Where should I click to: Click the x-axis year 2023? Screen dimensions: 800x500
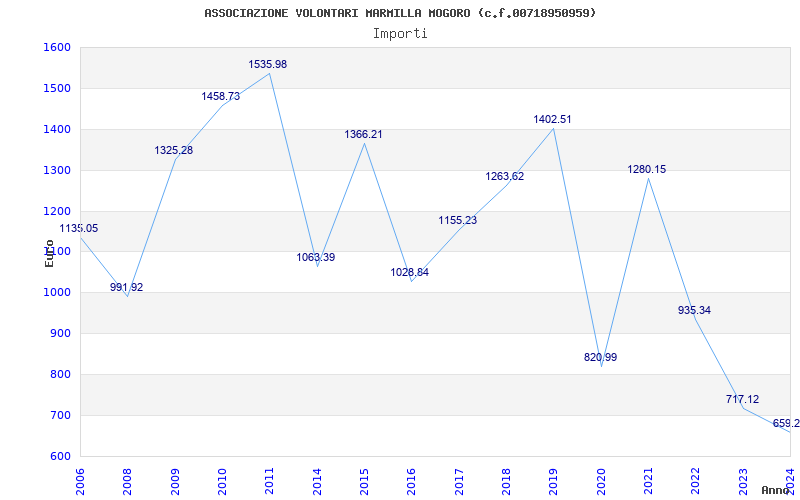[x=743, y=482]
